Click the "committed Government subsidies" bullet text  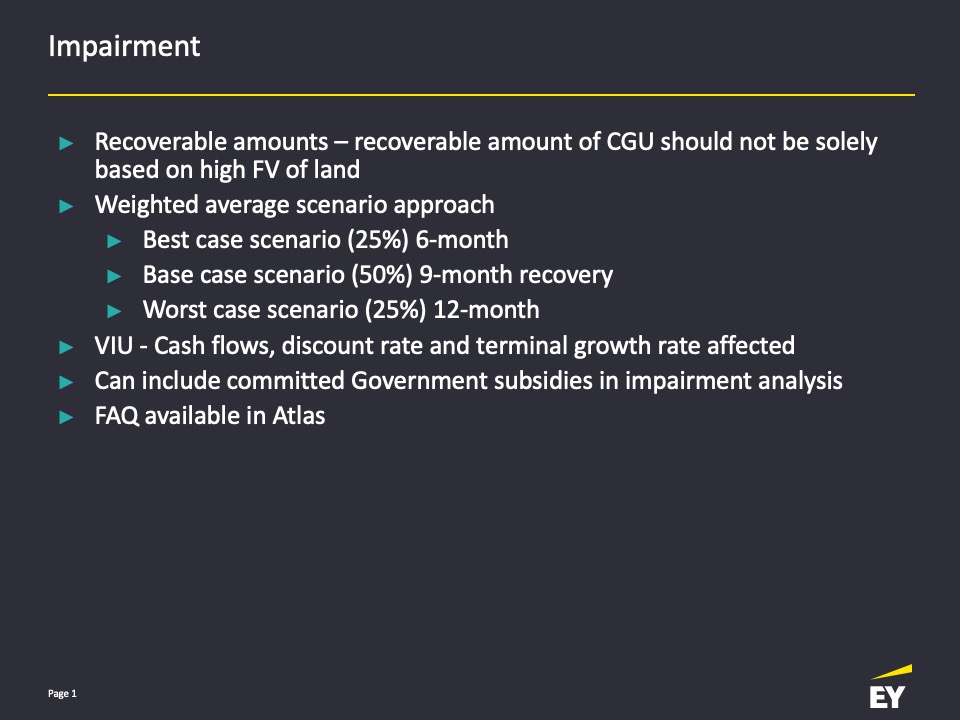point(468,381)
